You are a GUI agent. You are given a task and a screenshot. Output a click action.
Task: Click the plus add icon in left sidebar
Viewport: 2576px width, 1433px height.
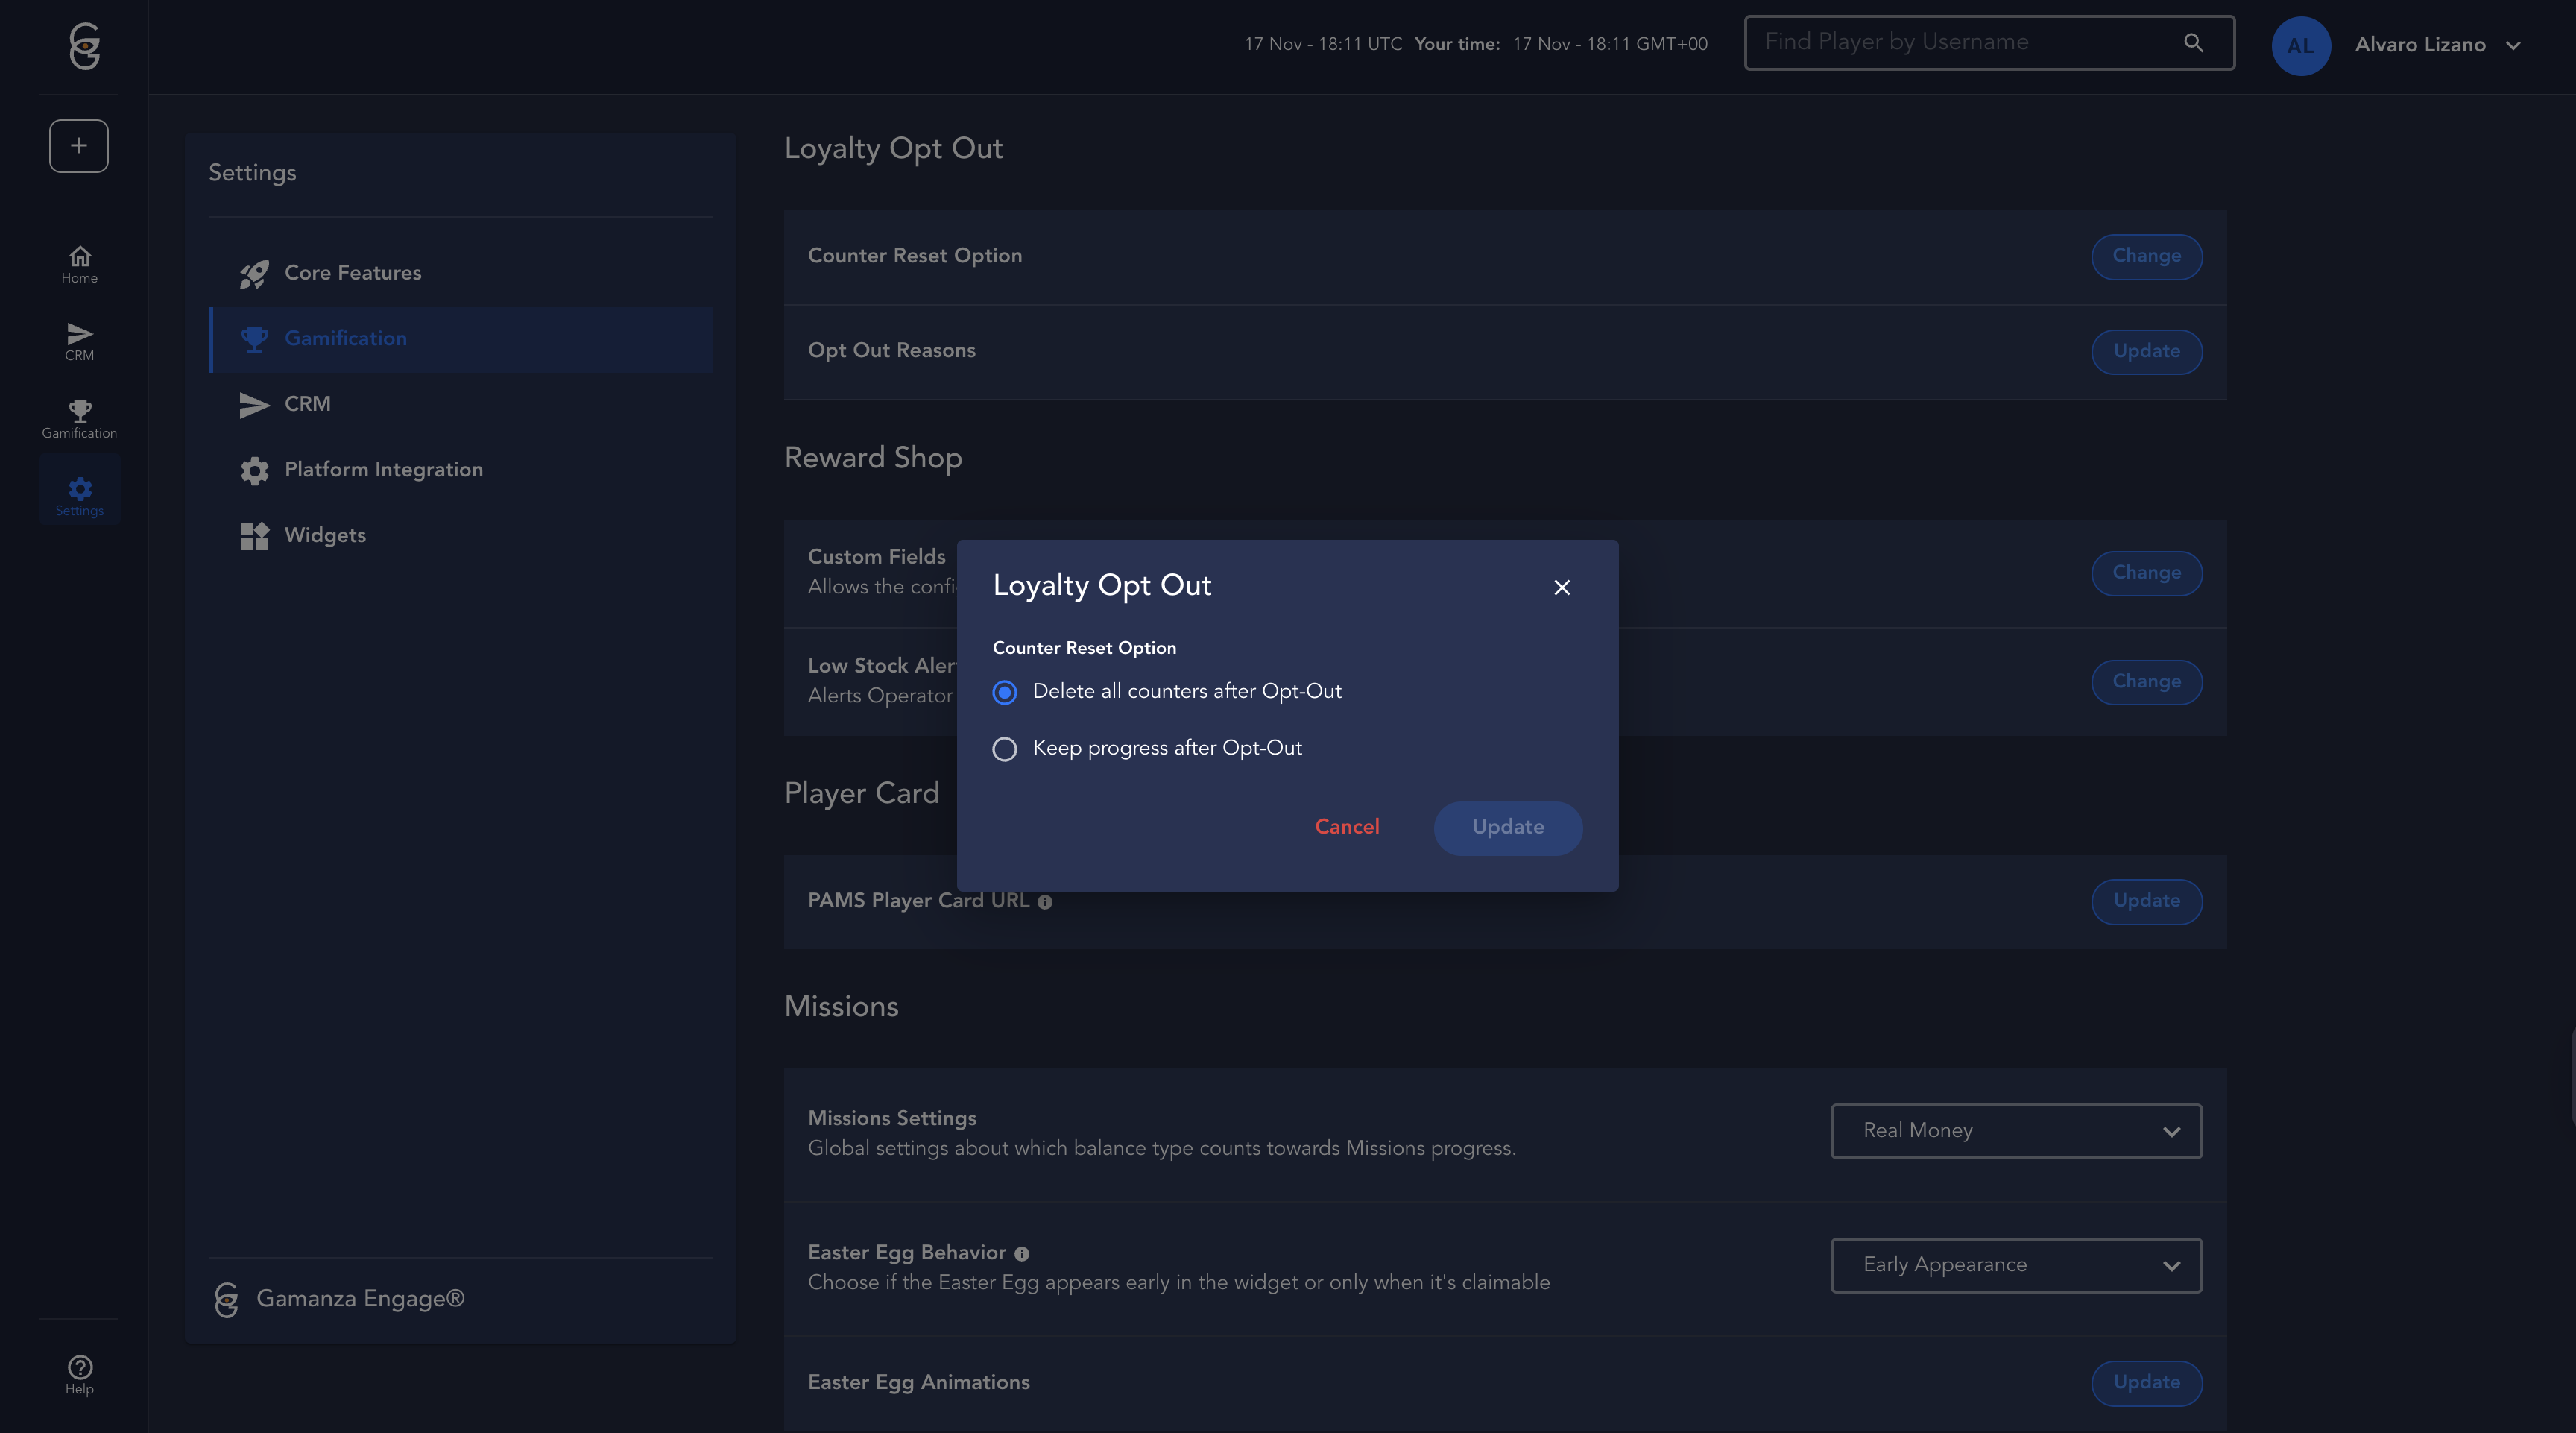click(x=79, y=146)
